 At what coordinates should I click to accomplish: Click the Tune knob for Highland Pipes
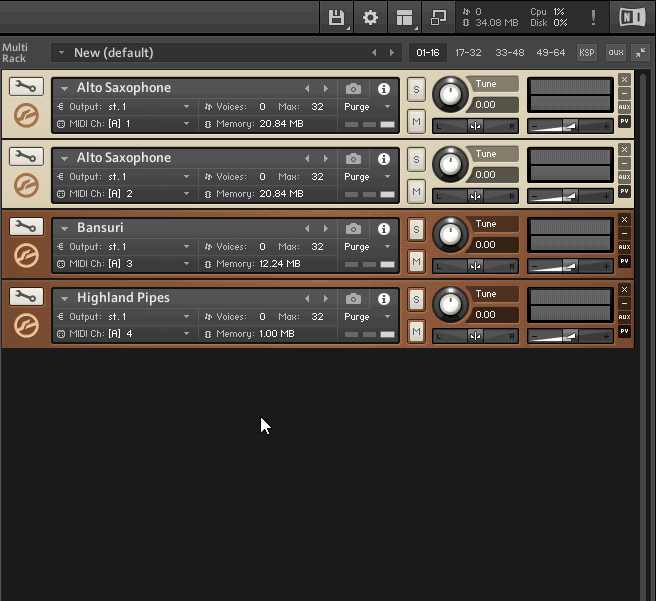[450, 304]
